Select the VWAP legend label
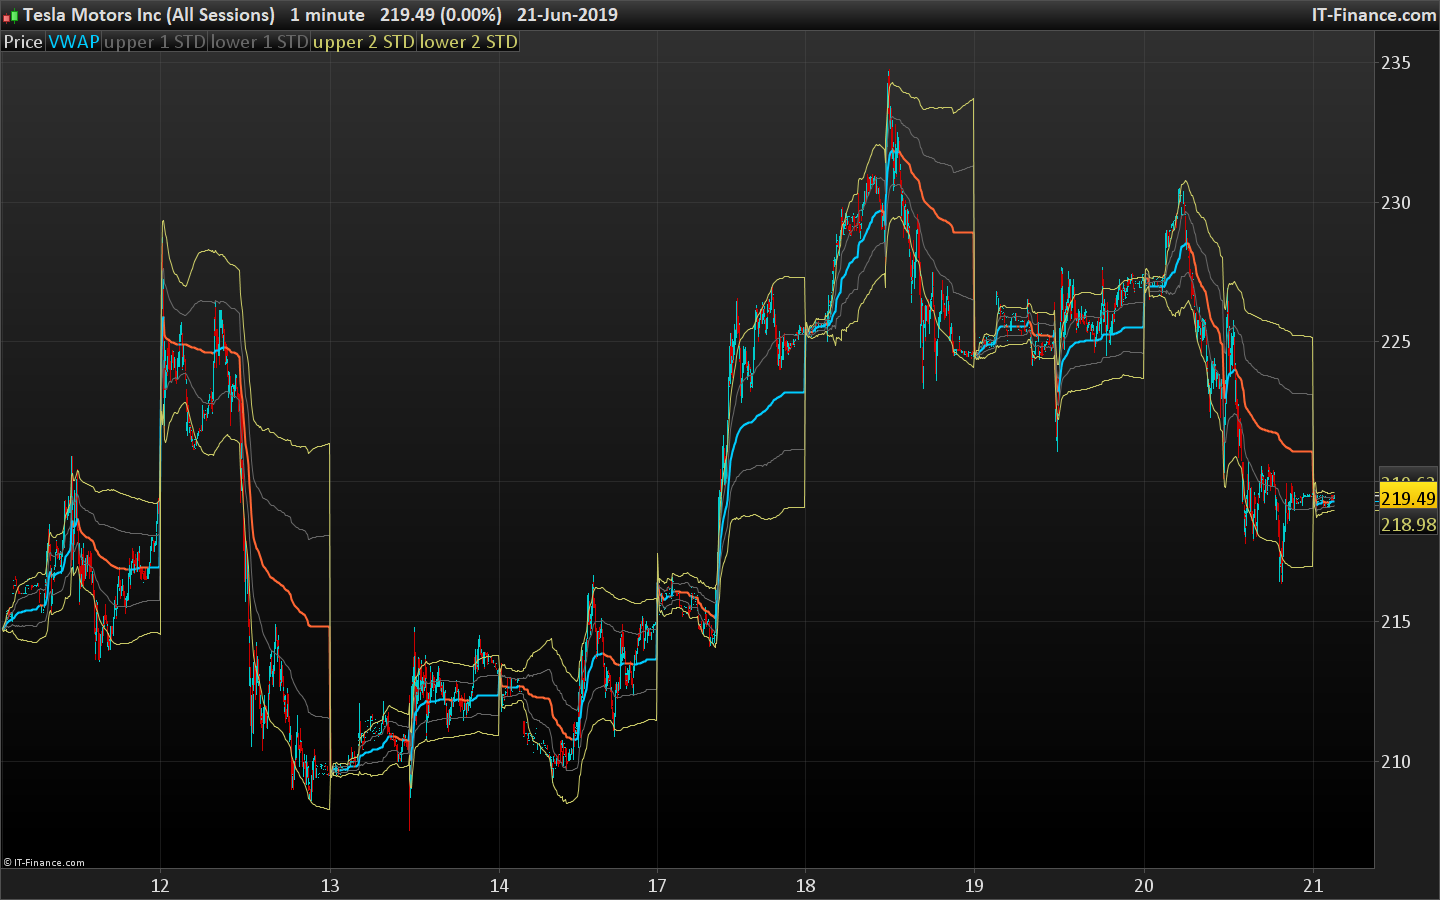Screen dimensions: 1440x900 (x=74, y=42)
